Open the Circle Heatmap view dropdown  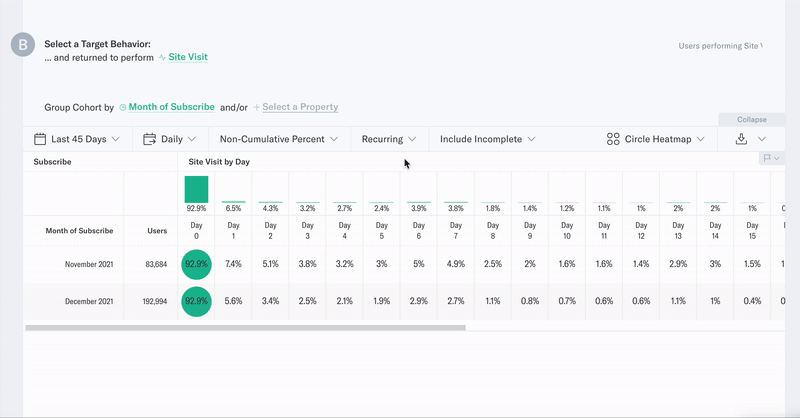tap(655, 139)
